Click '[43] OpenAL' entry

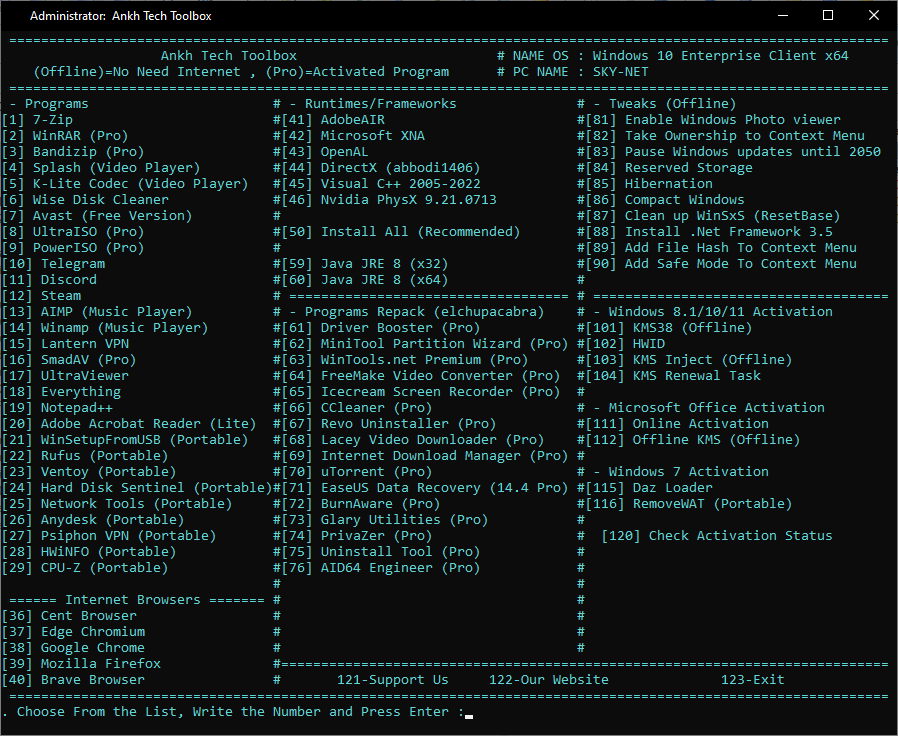click(325, 152)
